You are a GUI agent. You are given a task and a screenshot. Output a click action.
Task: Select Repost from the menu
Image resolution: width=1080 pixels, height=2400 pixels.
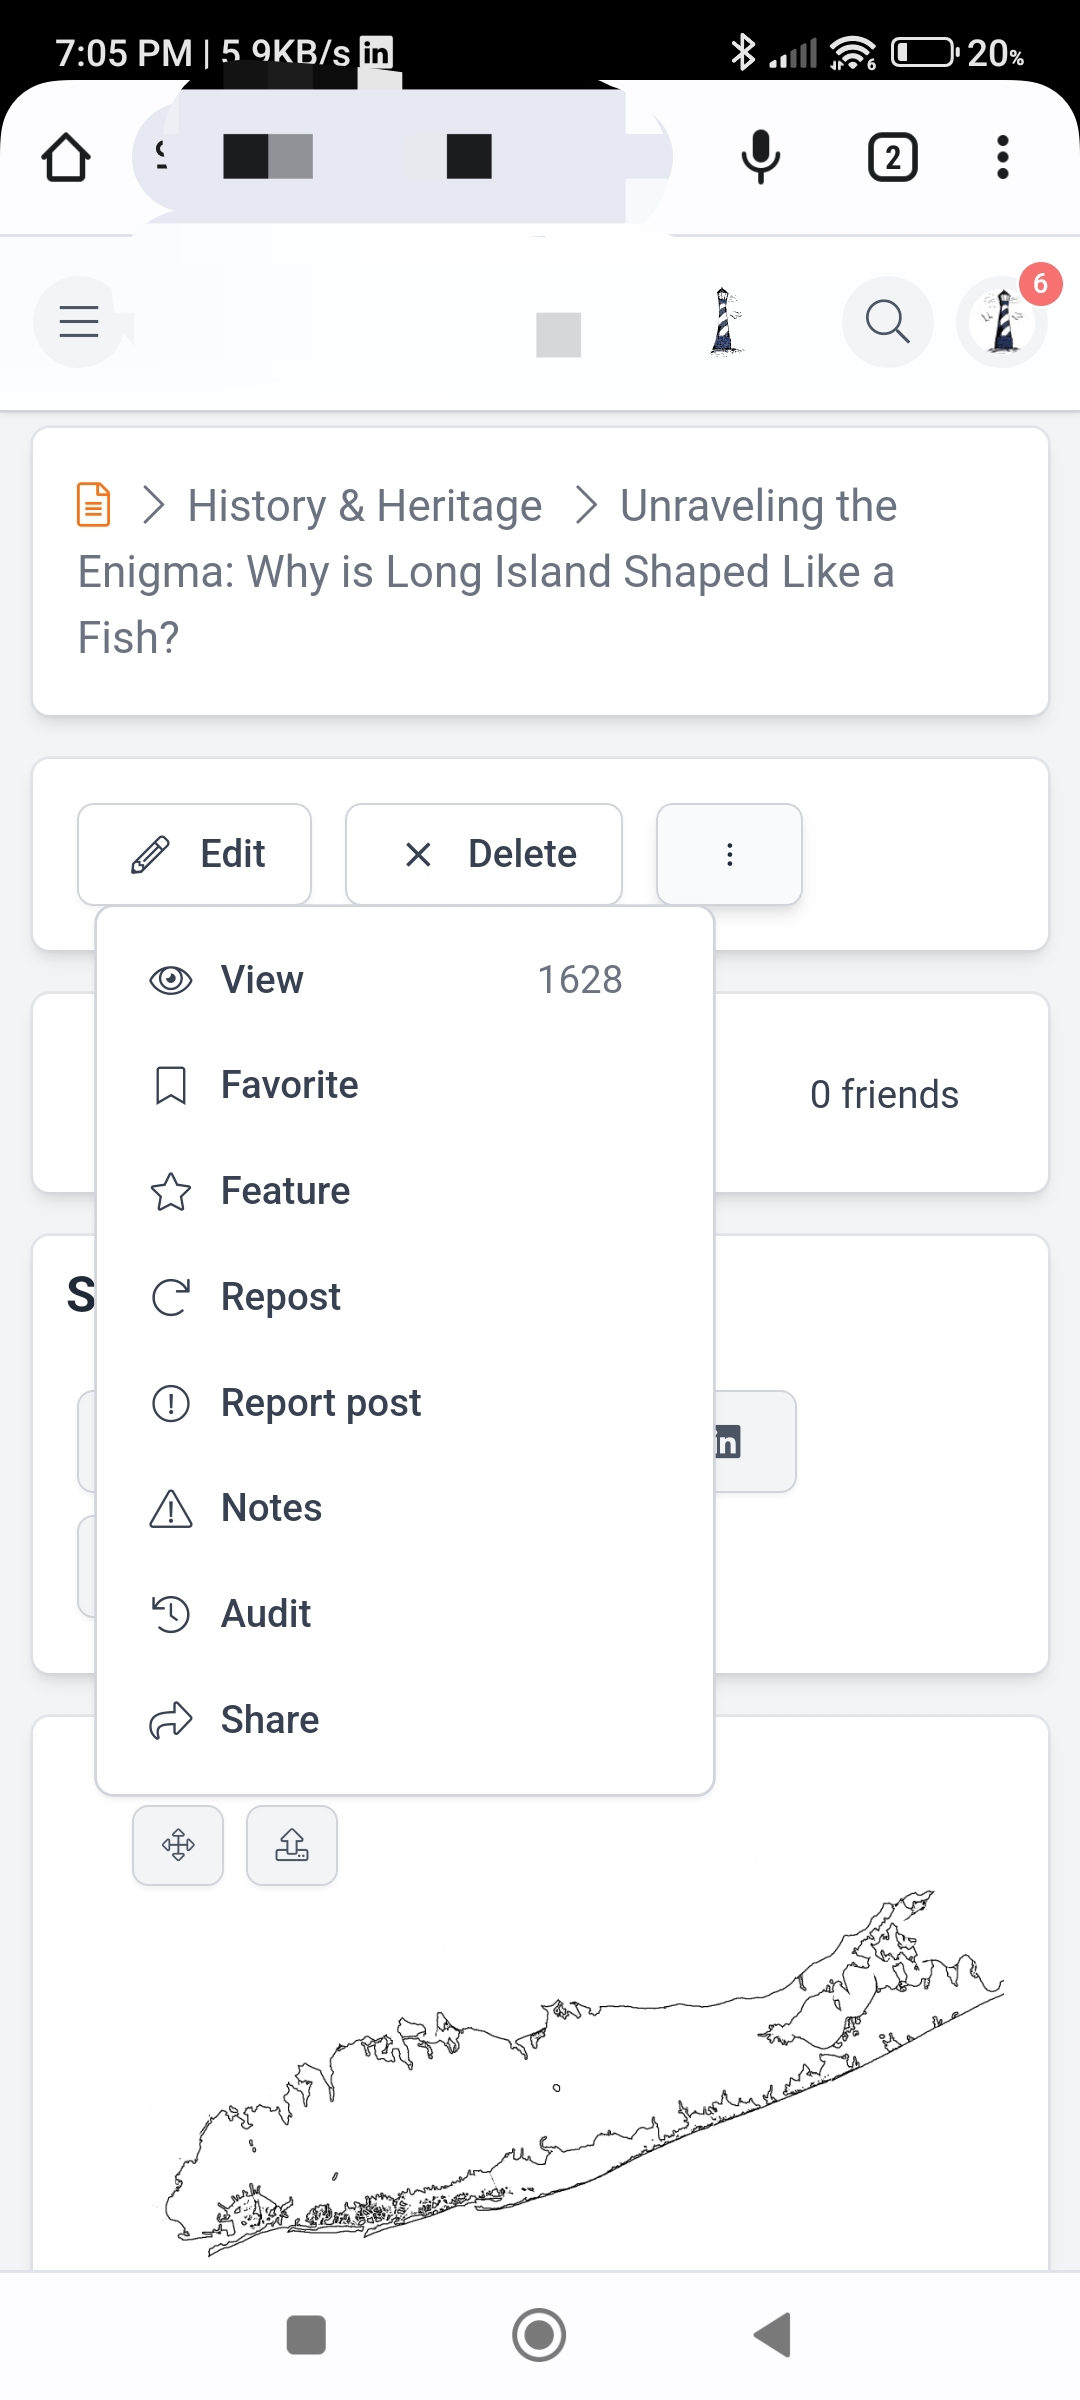pos(280,1297)
